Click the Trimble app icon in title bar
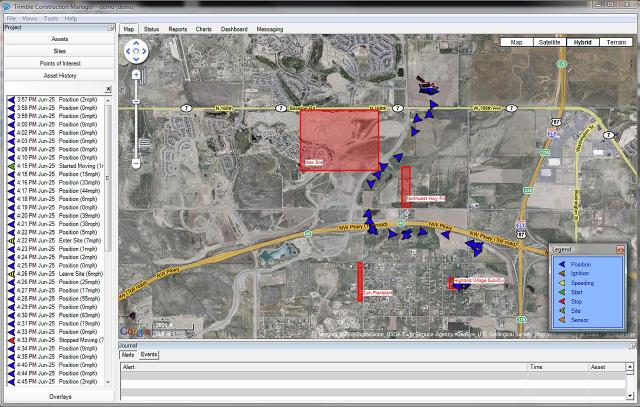 pos(6,6)
